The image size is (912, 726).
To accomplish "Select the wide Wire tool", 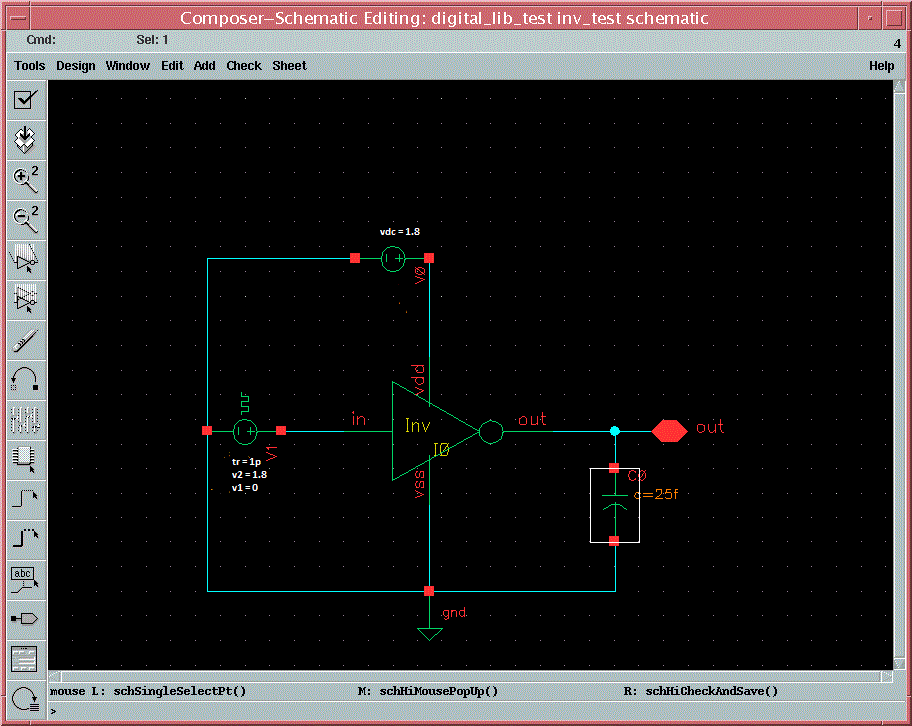I will (26, 538).
